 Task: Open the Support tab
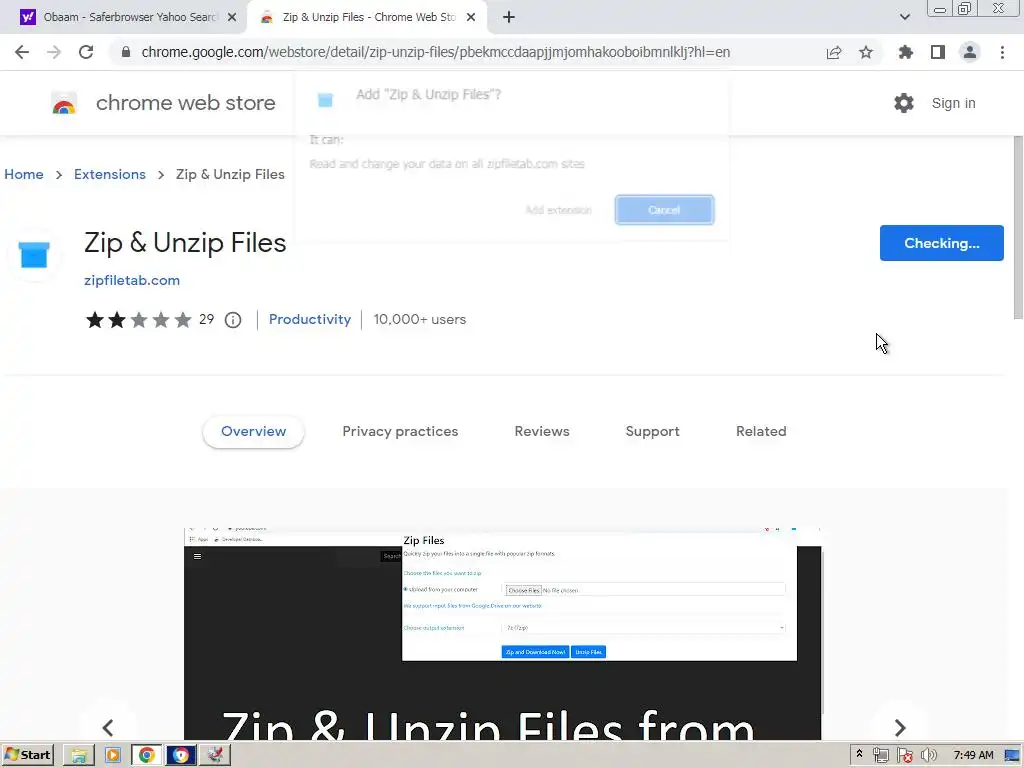pos(652,432)
